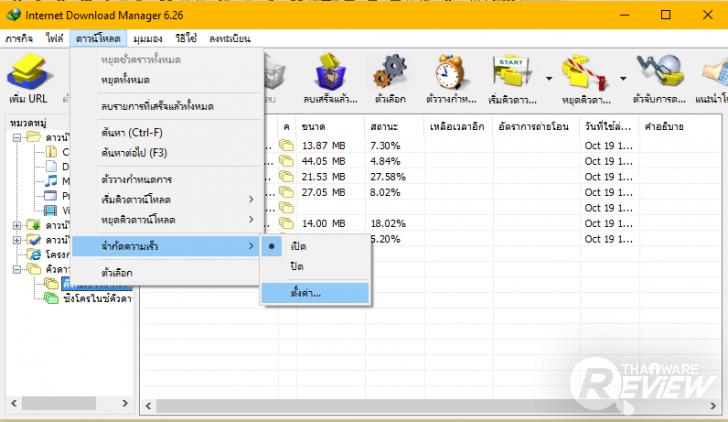Viewport: 728px width, 422px height.
Task: Select the unfinished downloads green-arrow folder
Action: 34,225
